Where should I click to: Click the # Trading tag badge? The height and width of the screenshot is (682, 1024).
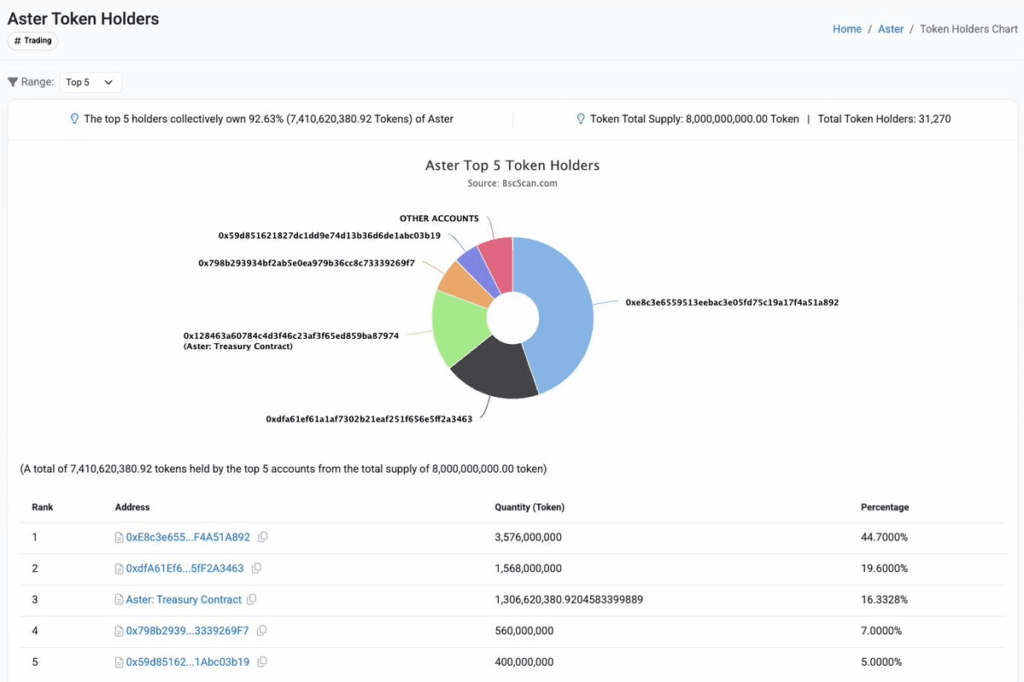[x=32, y=40]
